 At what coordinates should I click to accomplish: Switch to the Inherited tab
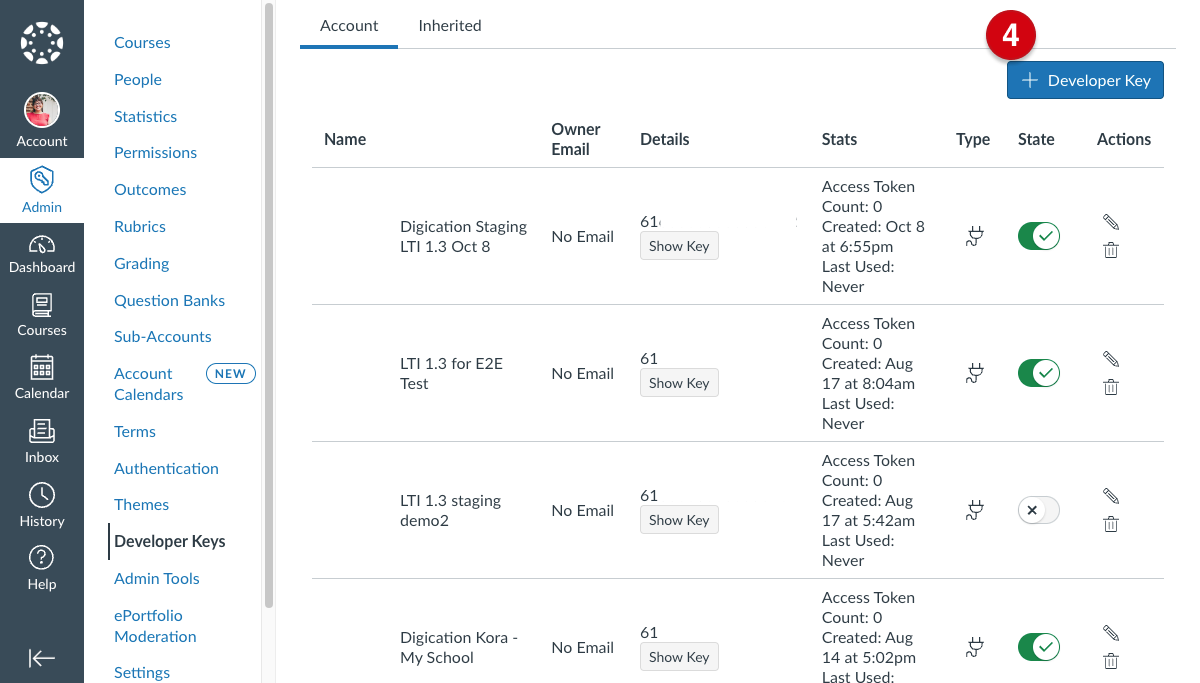pyautogui.click(x=450, y=25)
